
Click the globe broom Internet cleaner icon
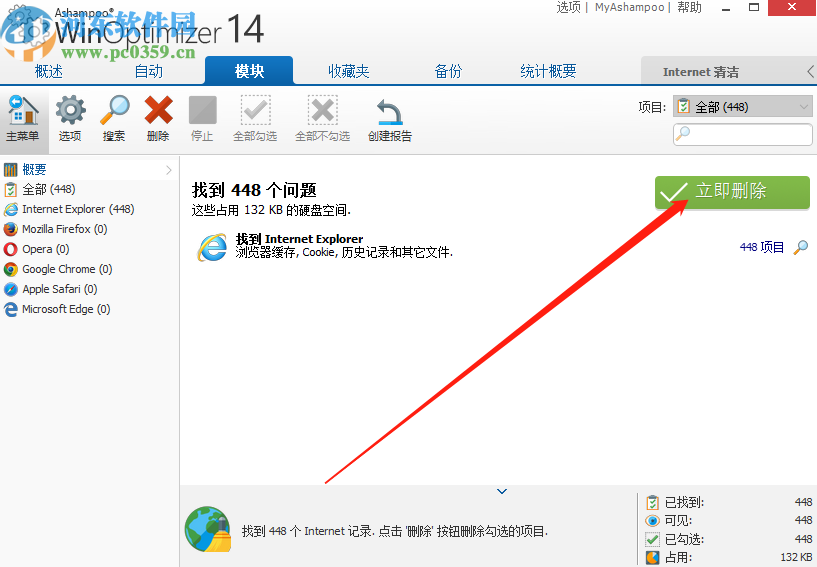pyautogui.click(x=208, y=529)
